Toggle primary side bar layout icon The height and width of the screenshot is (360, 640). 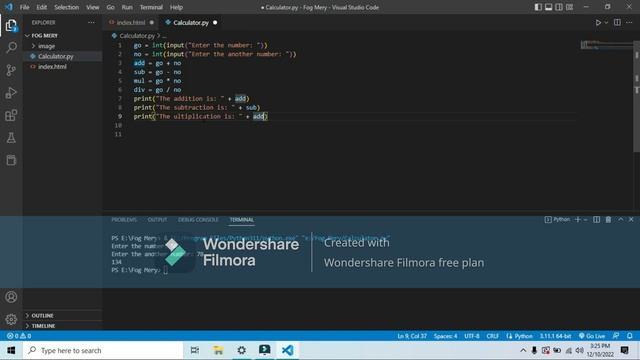point(538,7)
